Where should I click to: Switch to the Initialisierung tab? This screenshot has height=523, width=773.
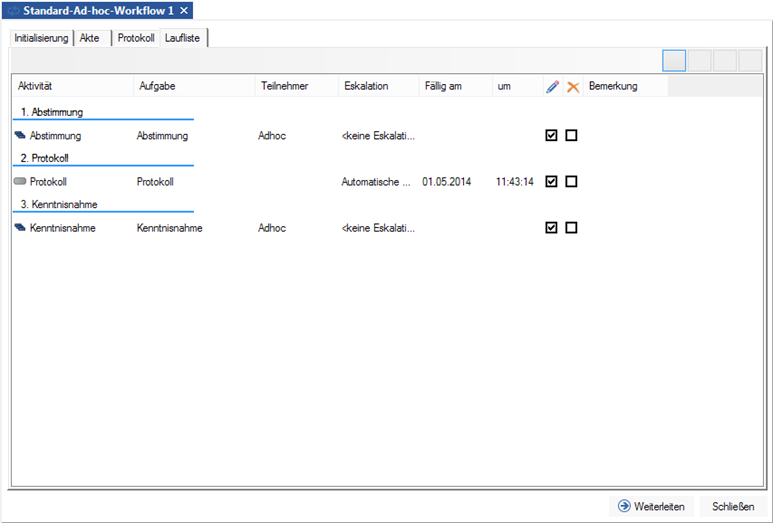[x=41, y=38]
